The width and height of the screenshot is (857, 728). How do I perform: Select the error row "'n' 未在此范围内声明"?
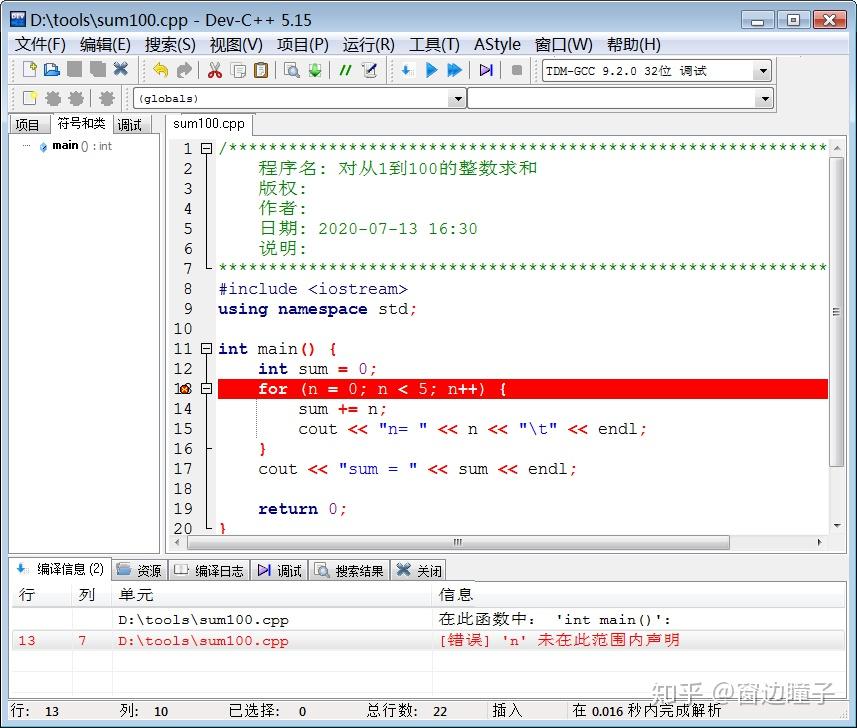[428, 640]
